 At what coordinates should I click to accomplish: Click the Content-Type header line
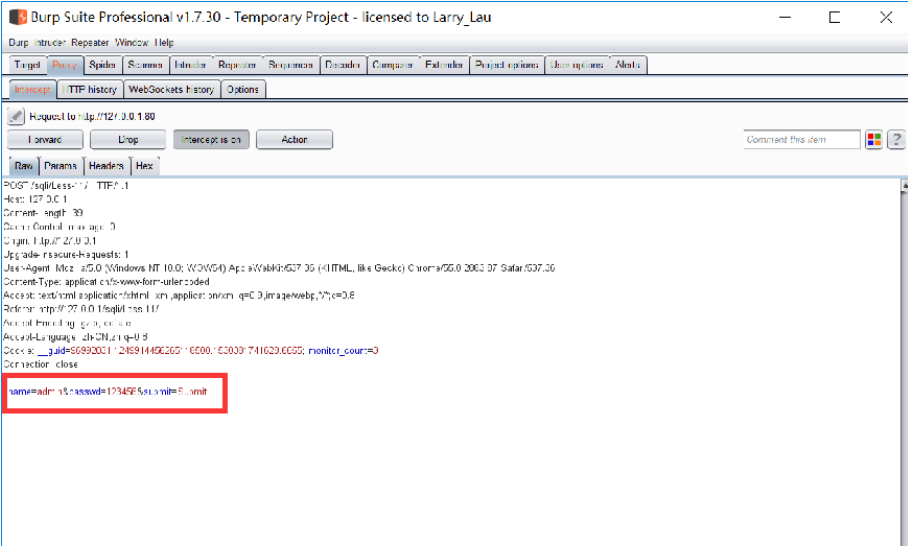coord(107,282)
